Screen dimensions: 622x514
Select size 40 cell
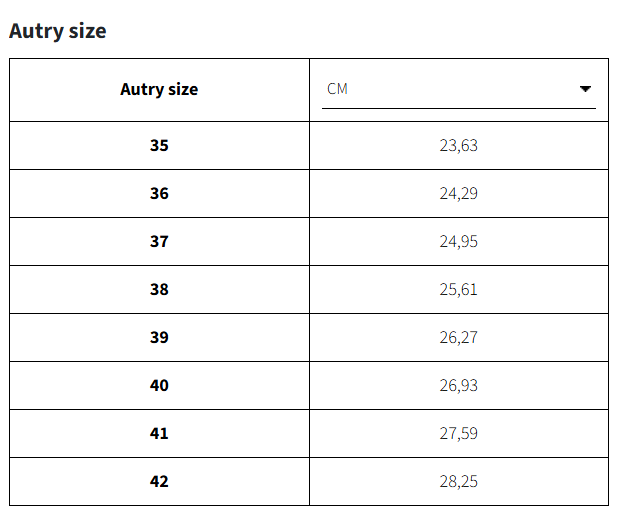coord(159,385)
